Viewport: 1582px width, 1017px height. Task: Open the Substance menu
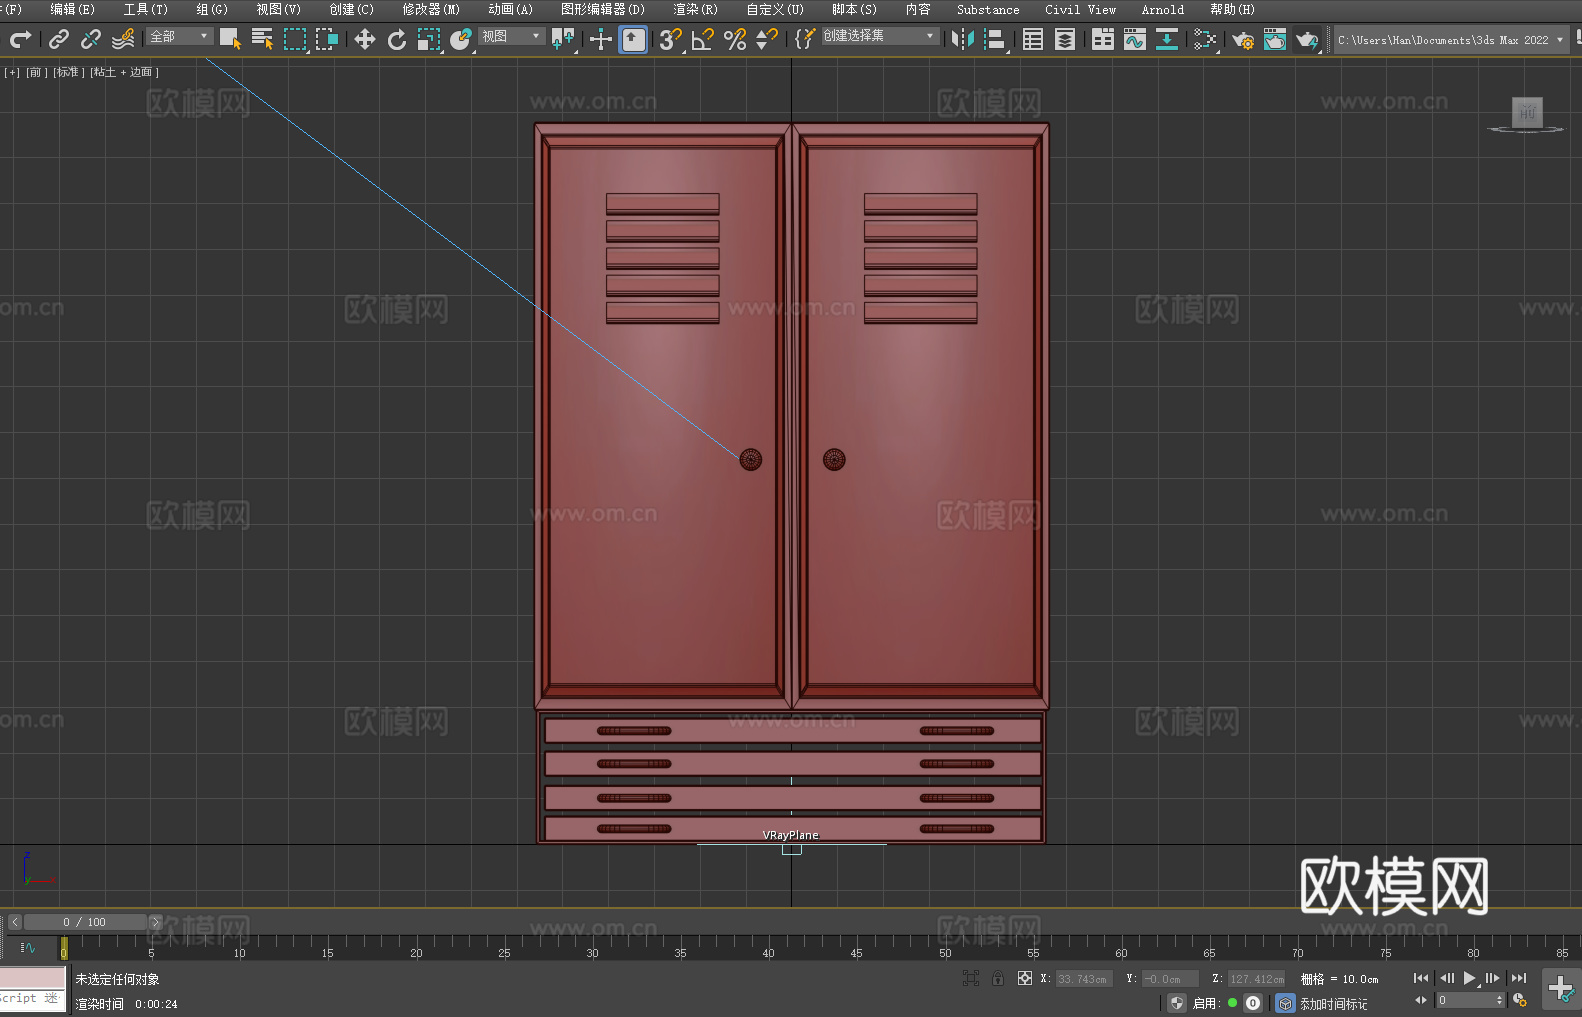pyautogui.click(x=988, y=9)
